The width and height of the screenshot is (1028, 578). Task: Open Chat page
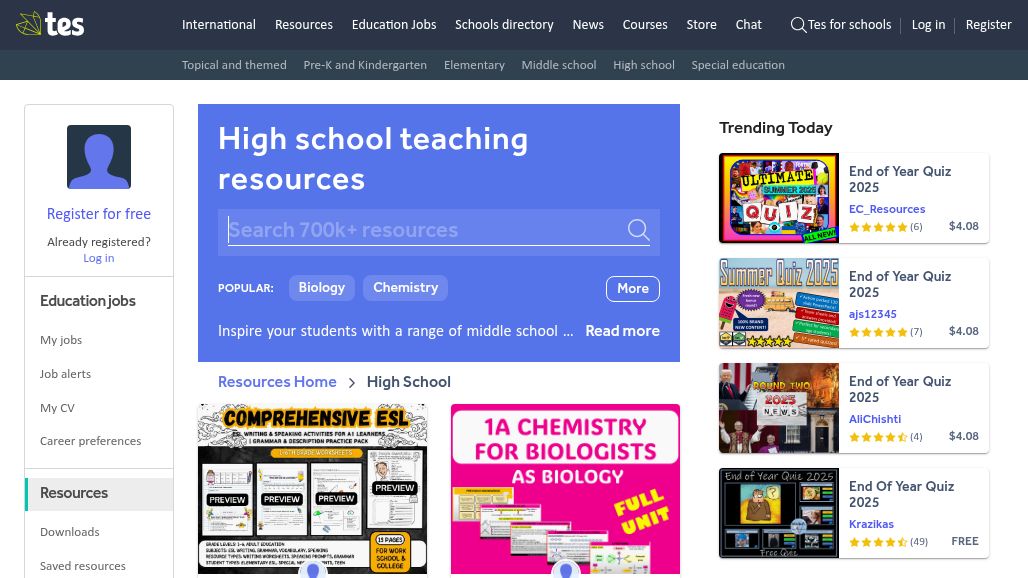coord(749,25)
